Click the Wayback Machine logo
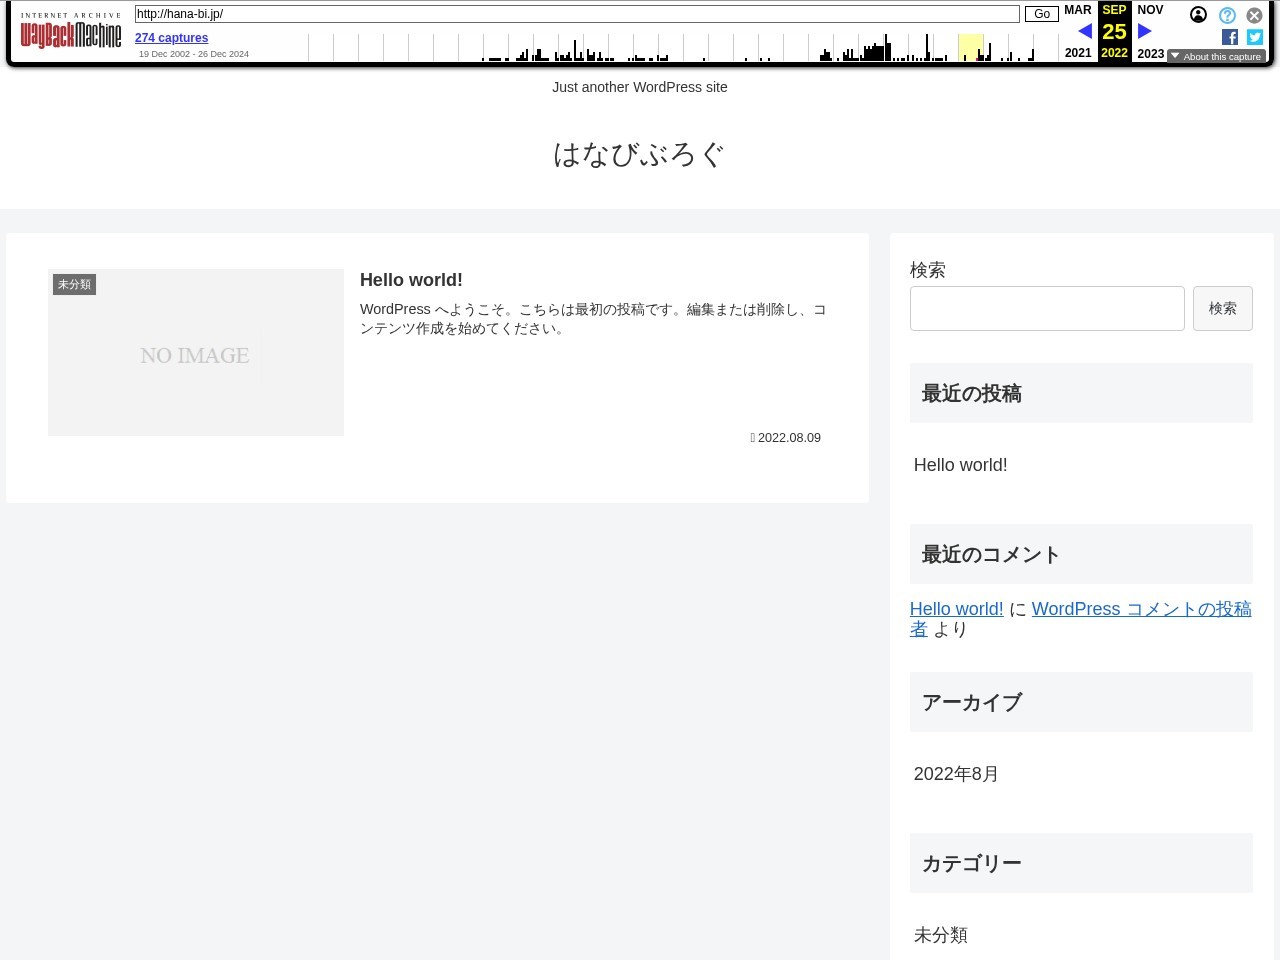 (70, 35)
